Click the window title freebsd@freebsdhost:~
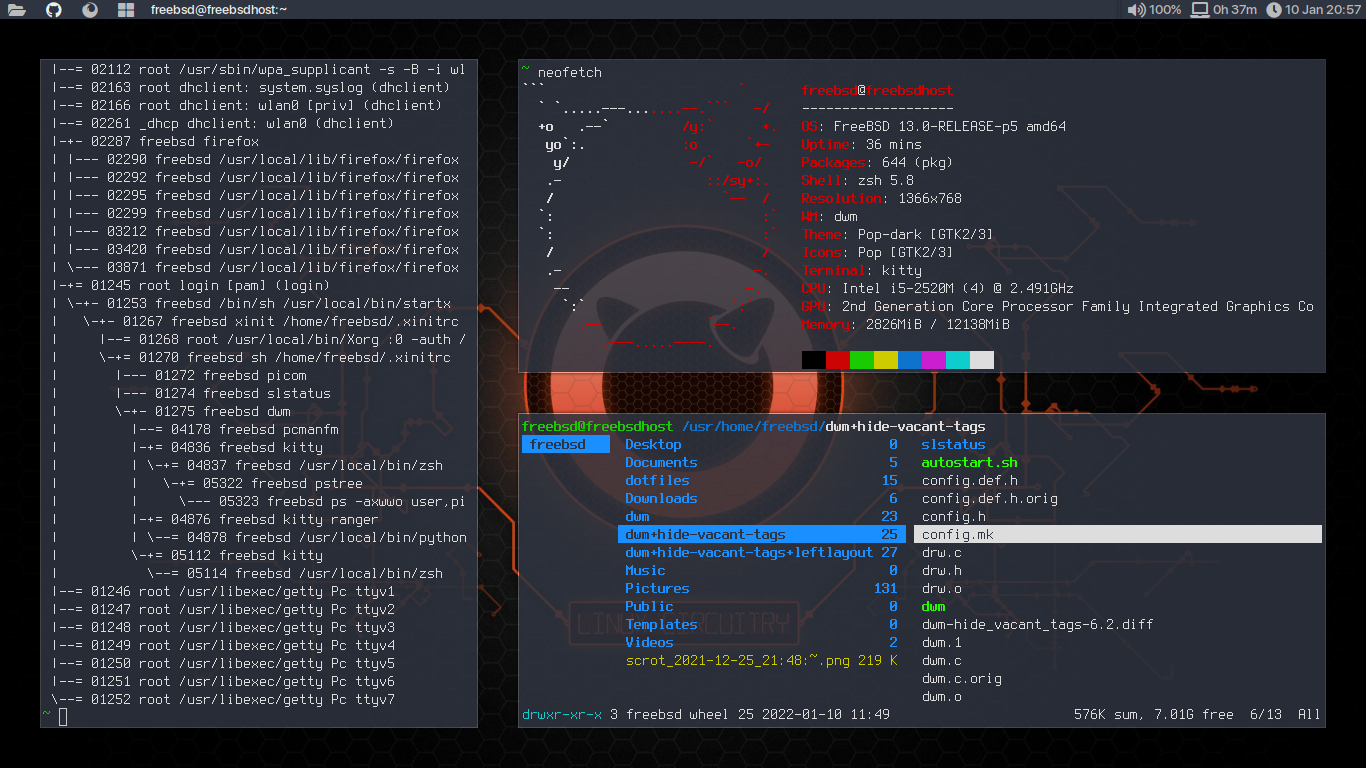1366x768 pixels. pos(219,10)
